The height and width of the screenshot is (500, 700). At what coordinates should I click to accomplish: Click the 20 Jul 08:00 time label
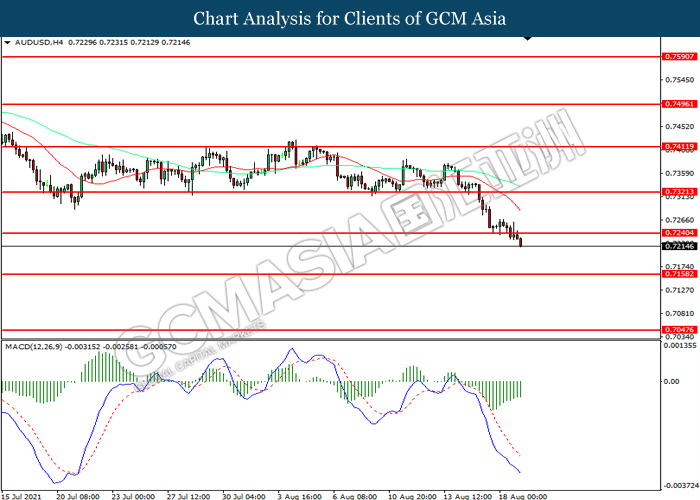(78, 496)
